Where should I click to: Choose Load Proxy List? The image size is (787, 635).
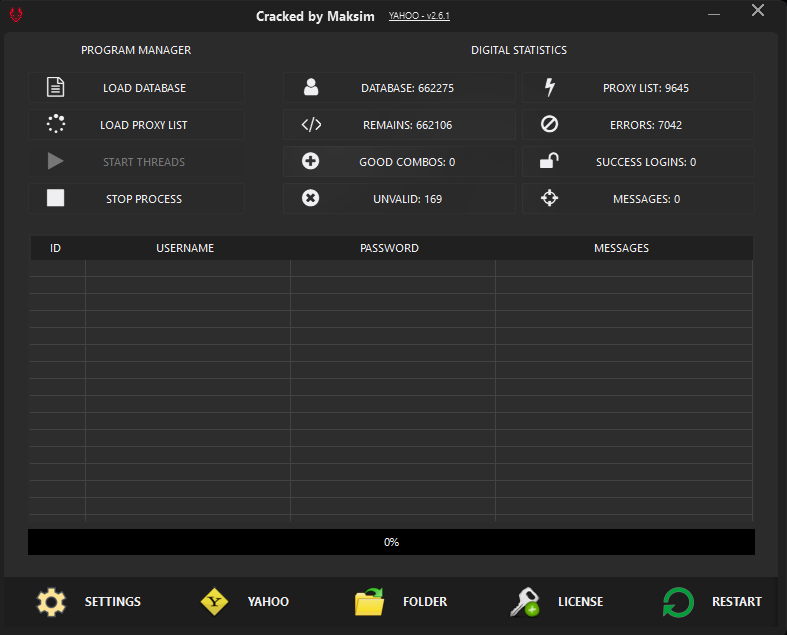point(136,124)
